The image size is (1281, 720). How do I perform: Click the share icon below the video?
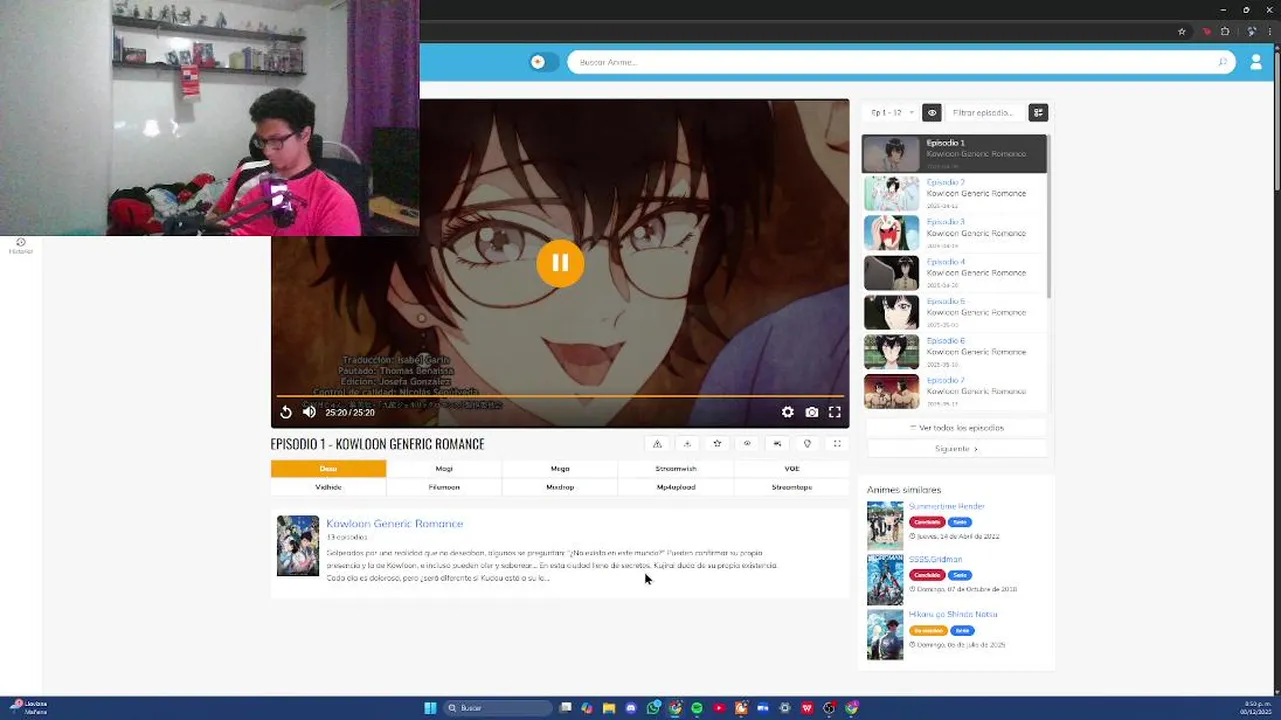(x=777, y=444)
